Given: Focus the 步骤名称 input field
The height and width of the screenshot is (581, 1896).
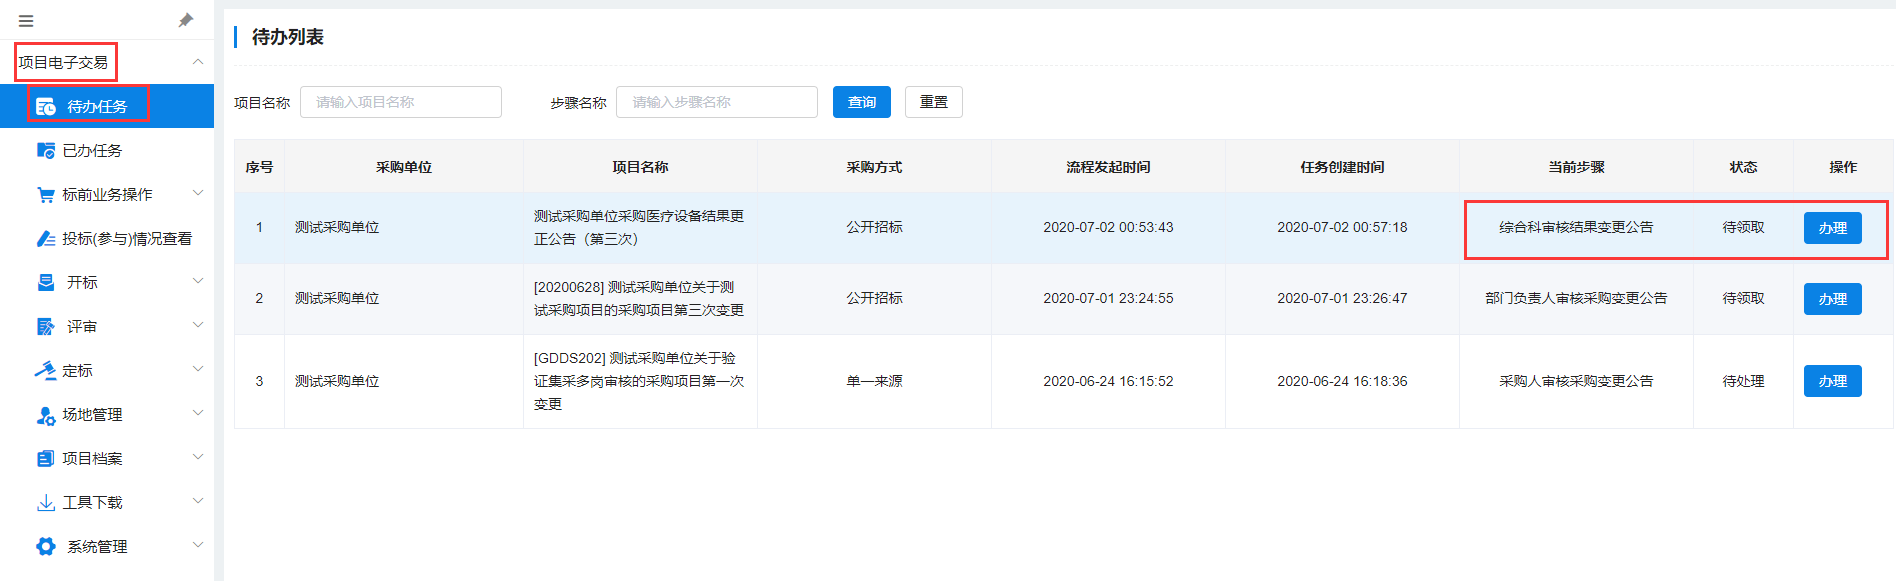Looking at the screenshot, I should 716,102.
